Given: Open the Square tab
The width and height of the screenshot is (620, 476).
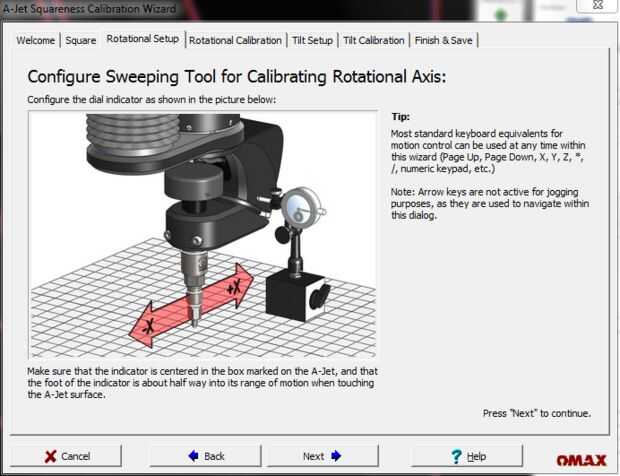Looking at the screenshot, I should pos(81,40).
